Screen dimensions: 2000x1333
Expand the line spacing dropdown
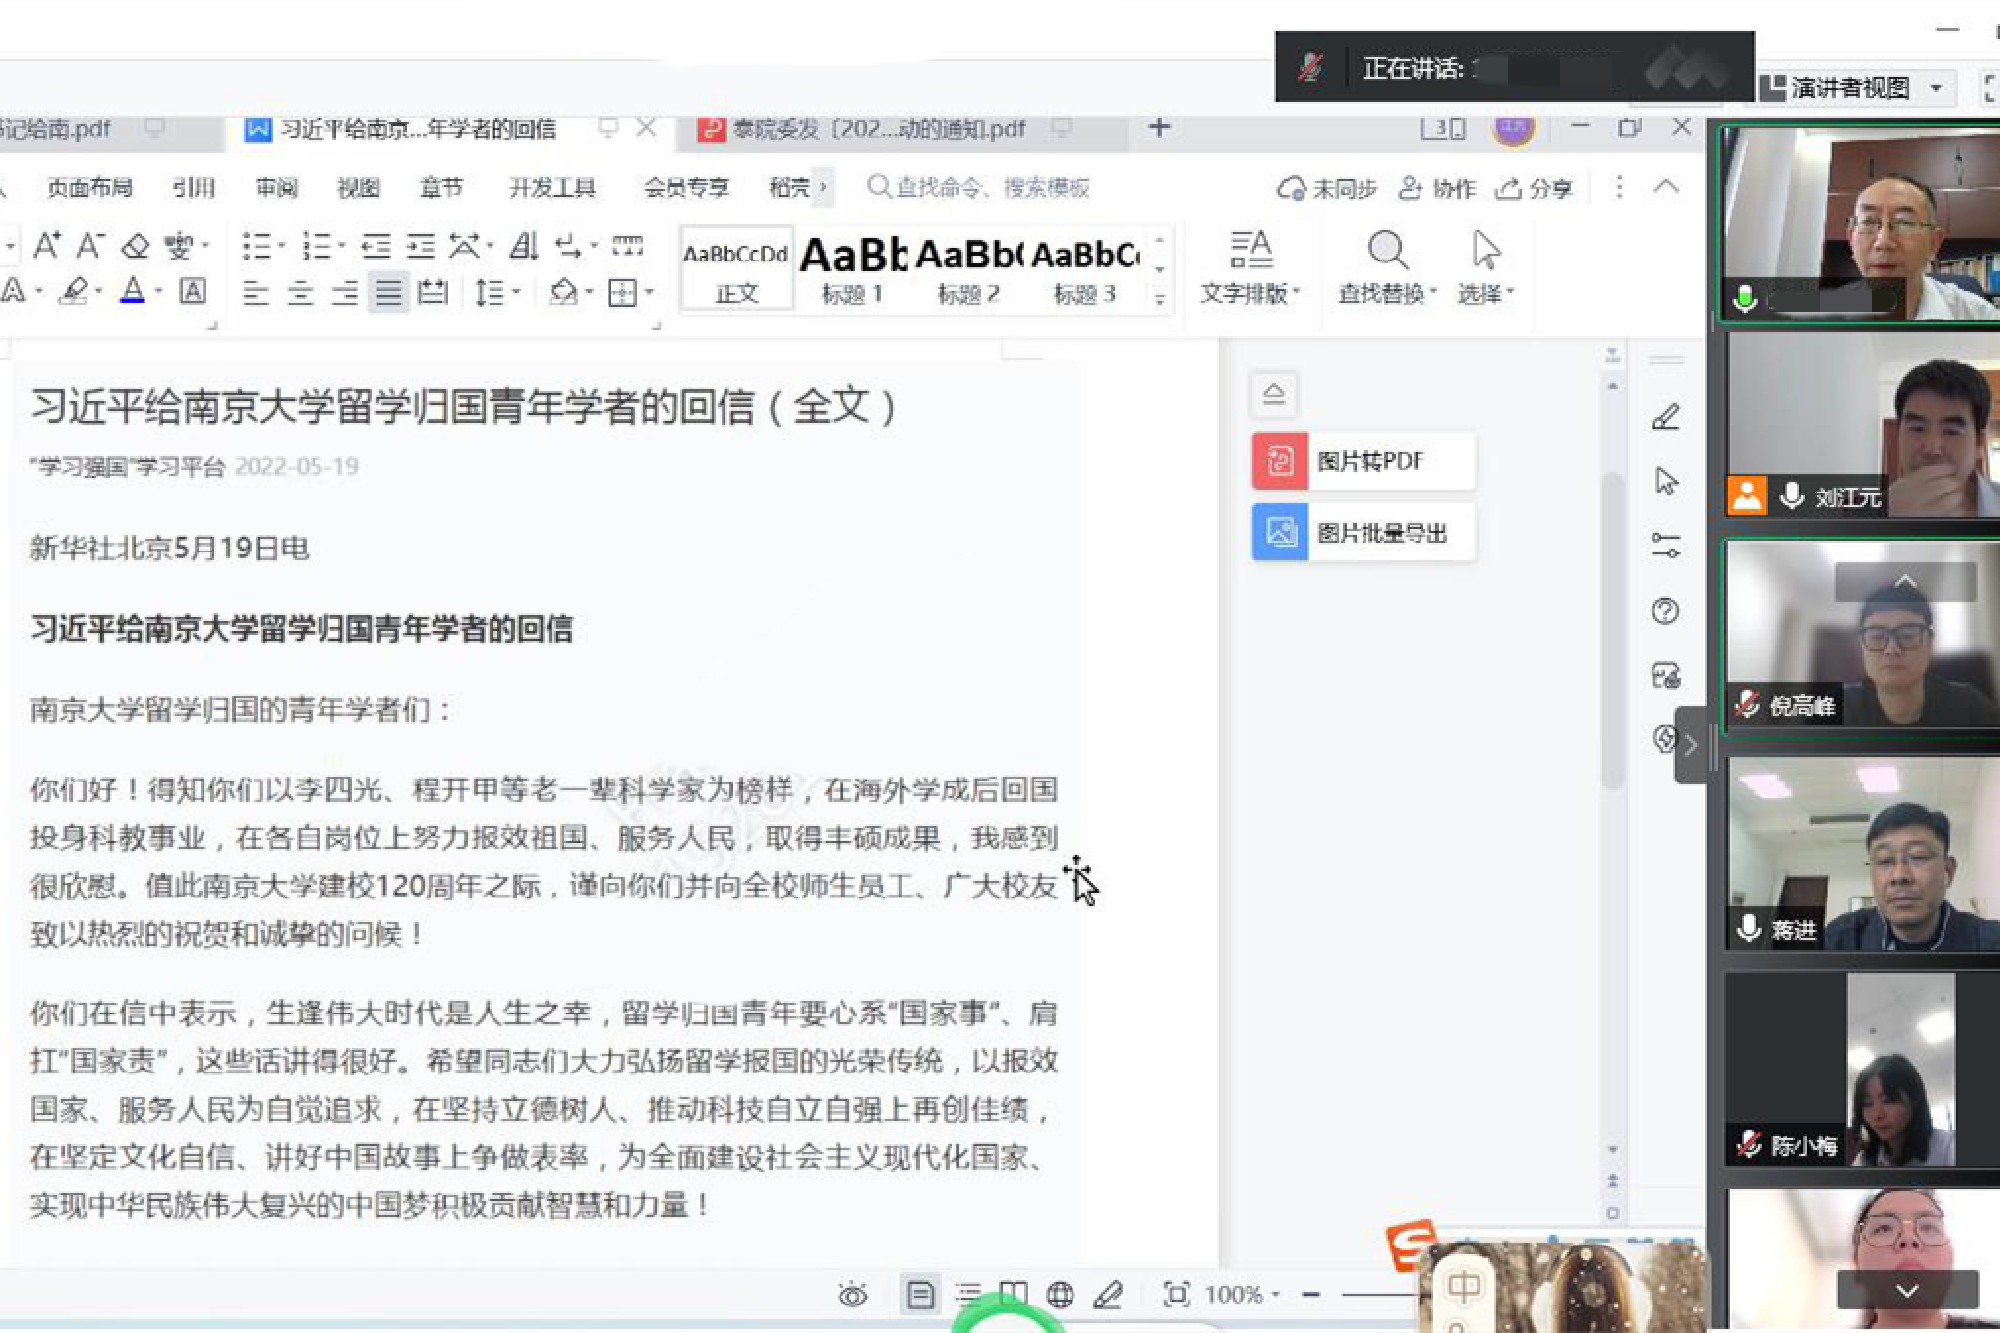coord(516,292)
